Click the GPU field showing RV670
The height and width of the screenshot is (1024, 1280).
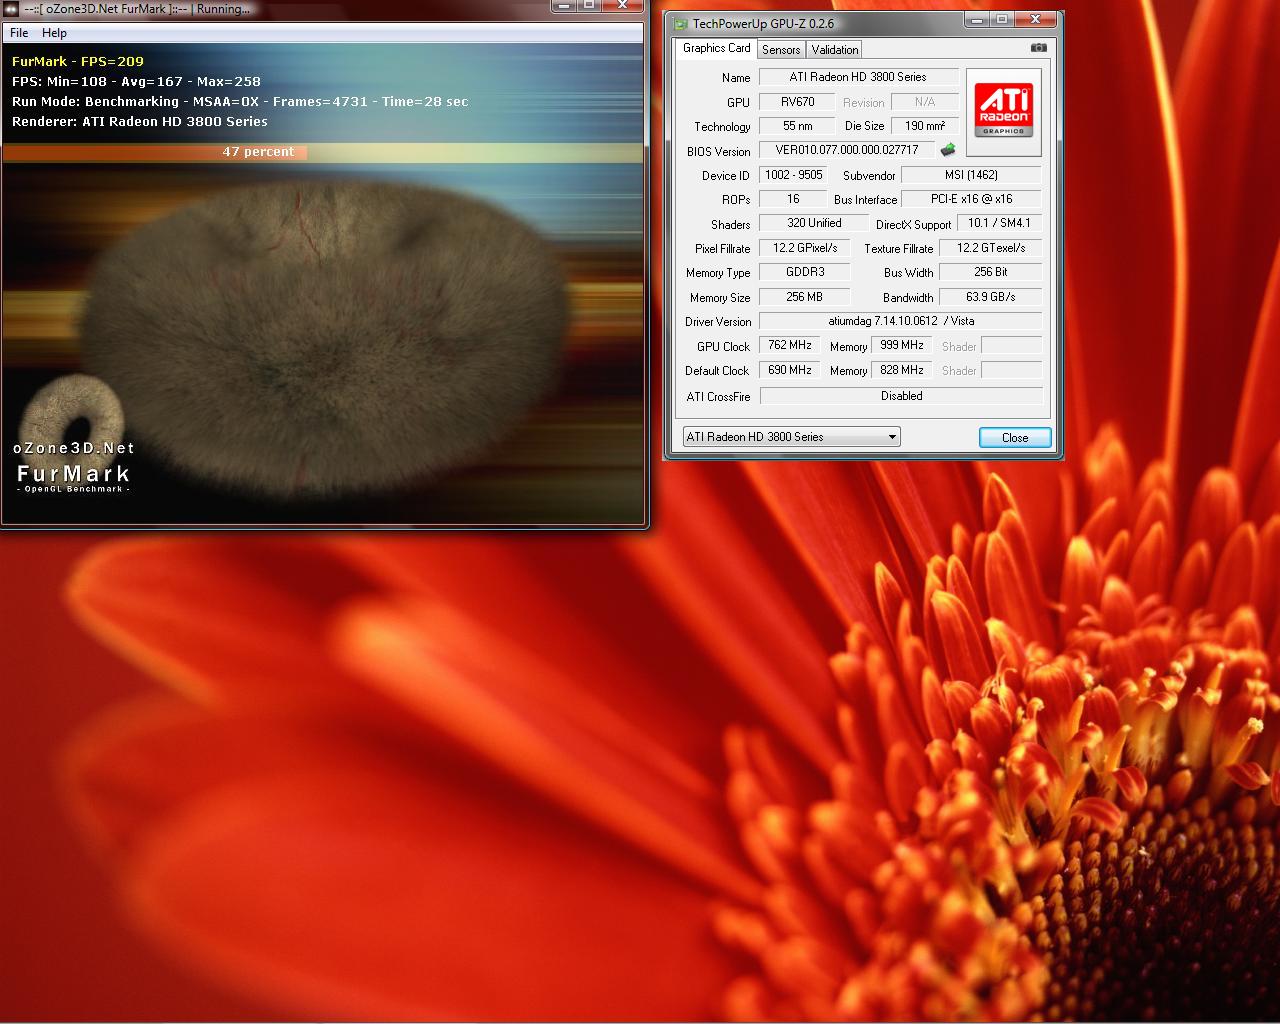[x=797, y=102]
